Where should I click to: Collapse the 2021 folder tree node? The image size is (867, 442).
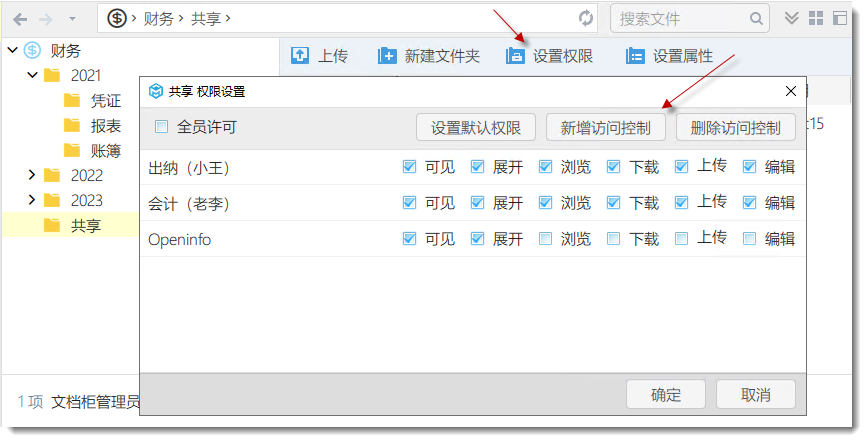[x=33, y=76]
